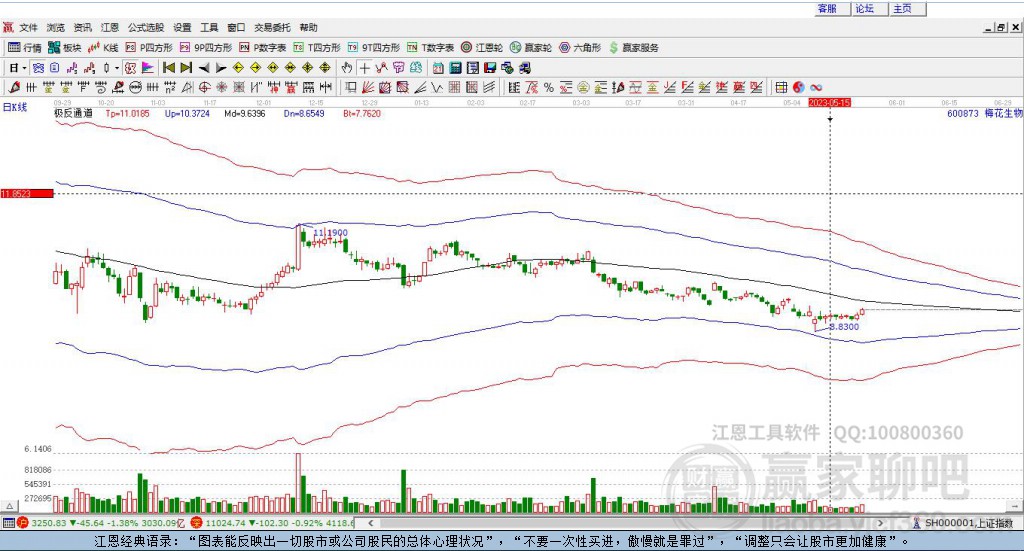This screenshot has width=1024, height=551.
Task: Click the 论坛 link
Action: click(865, 8)
